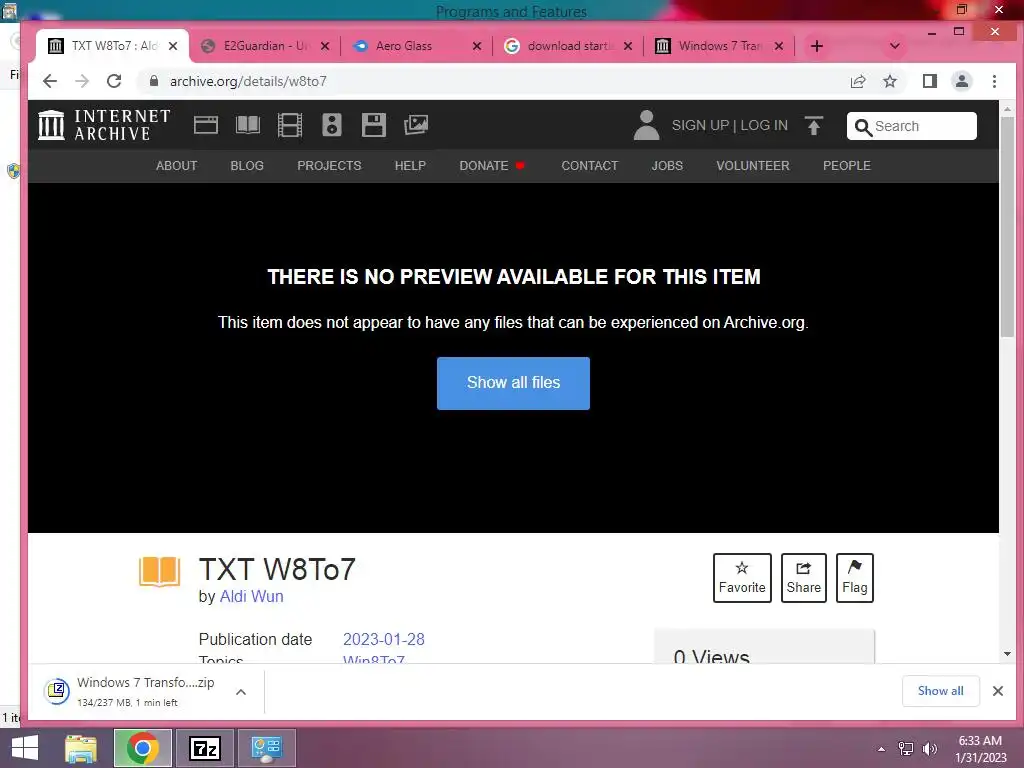Screen dimensions: 1024x768
Task: Open the Software floppy disk icon
Action: [374, 125]
